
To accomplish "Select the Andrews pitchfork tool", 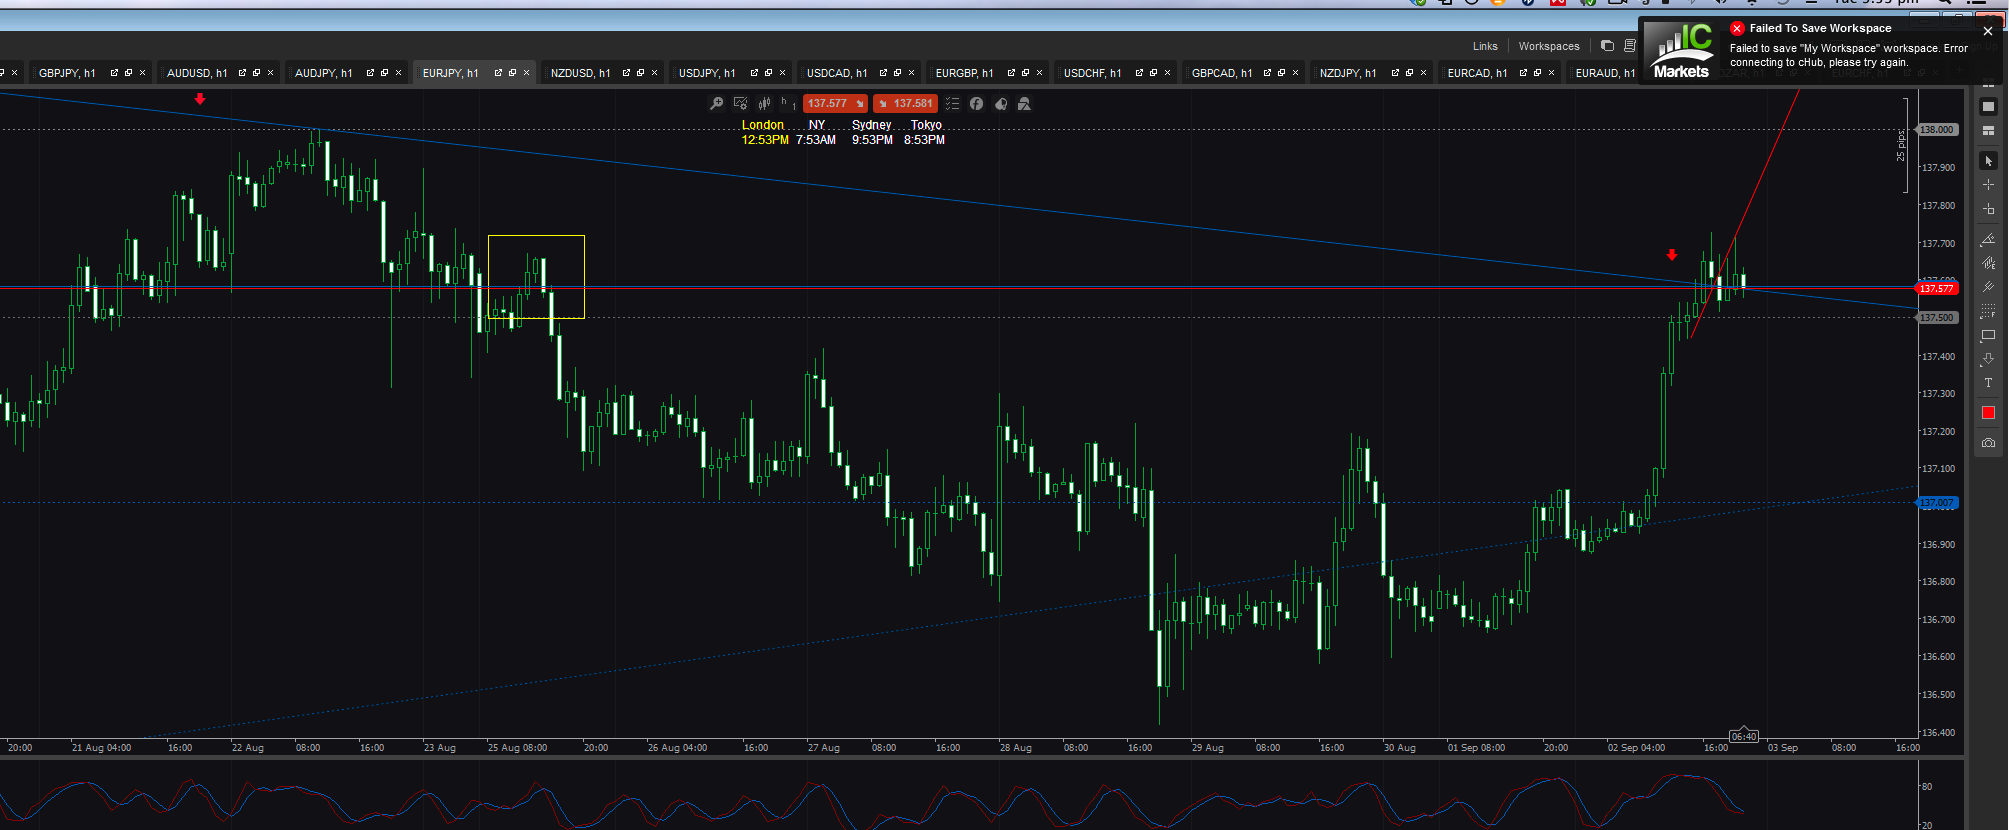I will (x=1988, y=287).
